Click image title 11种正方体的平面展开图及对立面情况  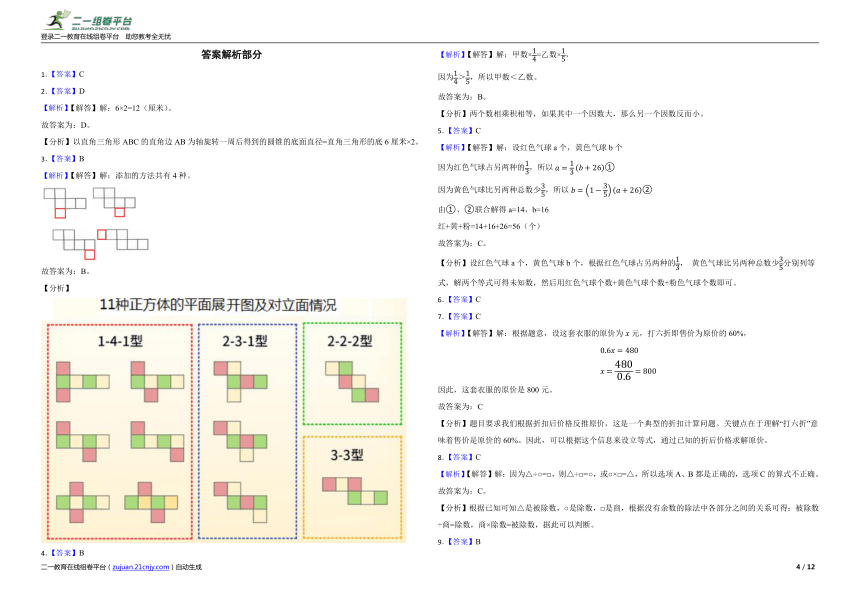(x=218, y=305)
